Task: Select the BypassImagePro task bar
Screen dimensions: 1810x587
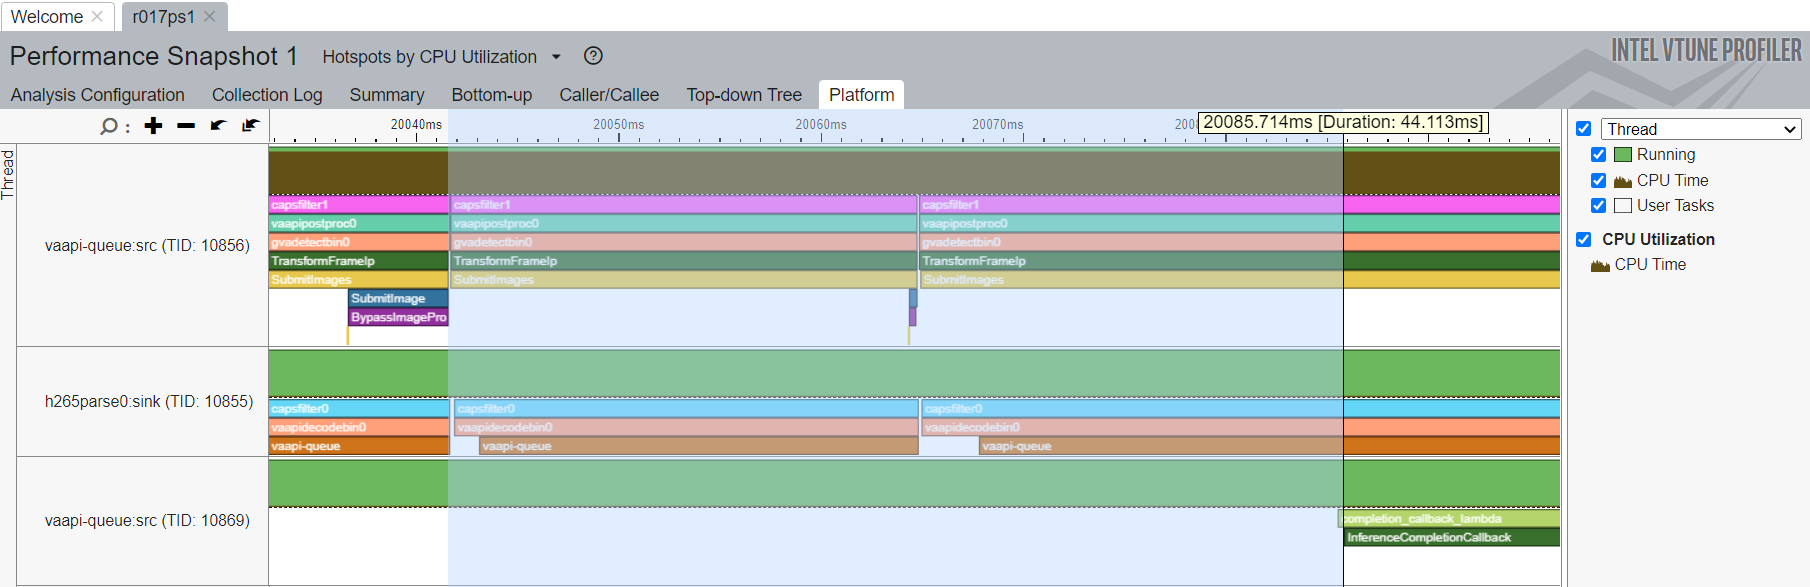Action: click(x=398, y=317)
